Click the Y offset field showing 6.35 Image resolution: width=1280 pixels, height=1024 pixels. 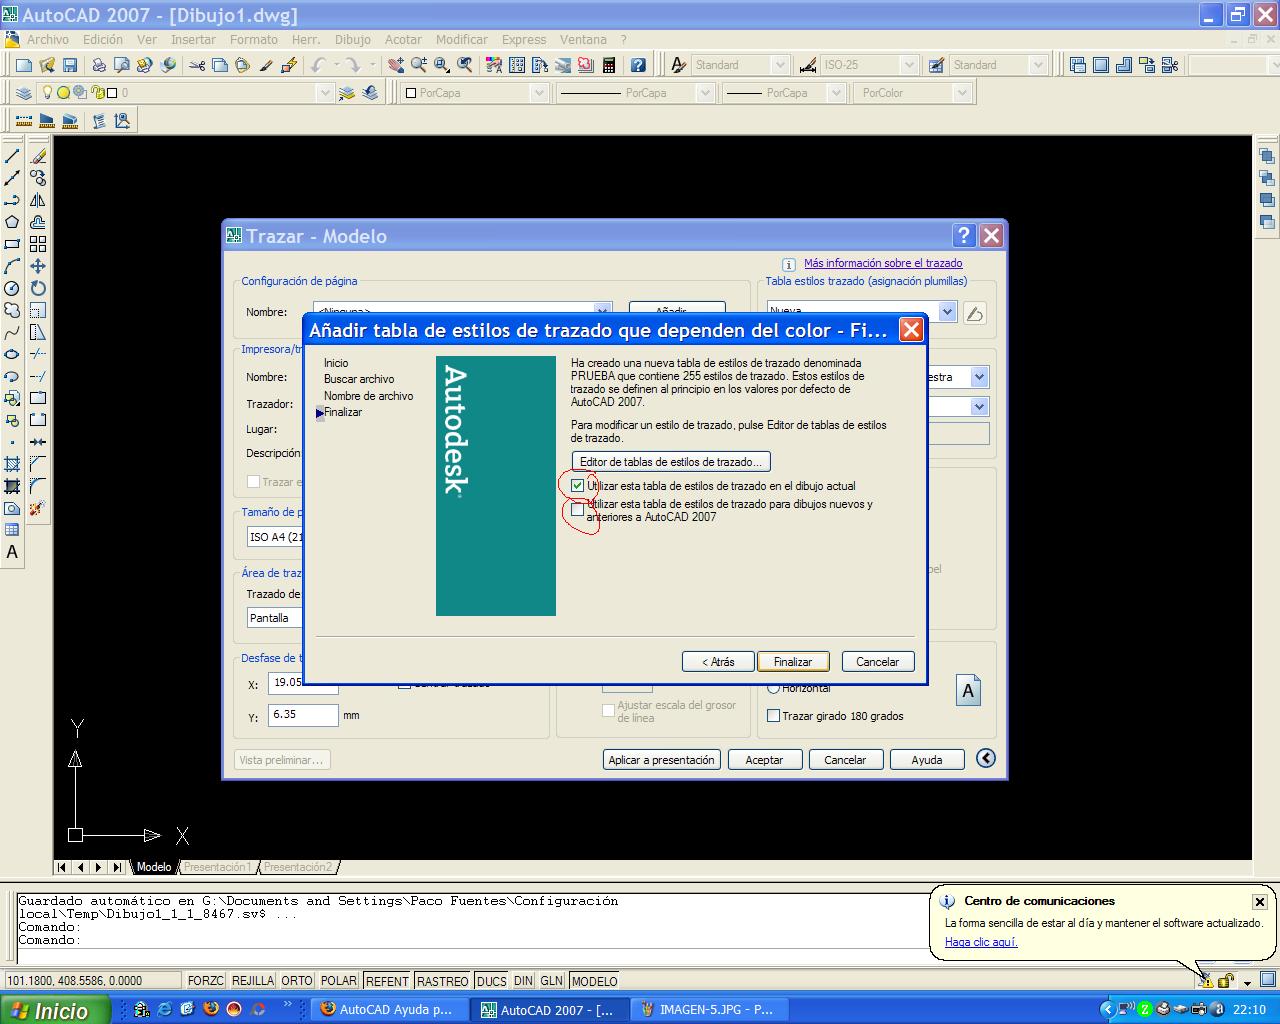tap(303, 715)
